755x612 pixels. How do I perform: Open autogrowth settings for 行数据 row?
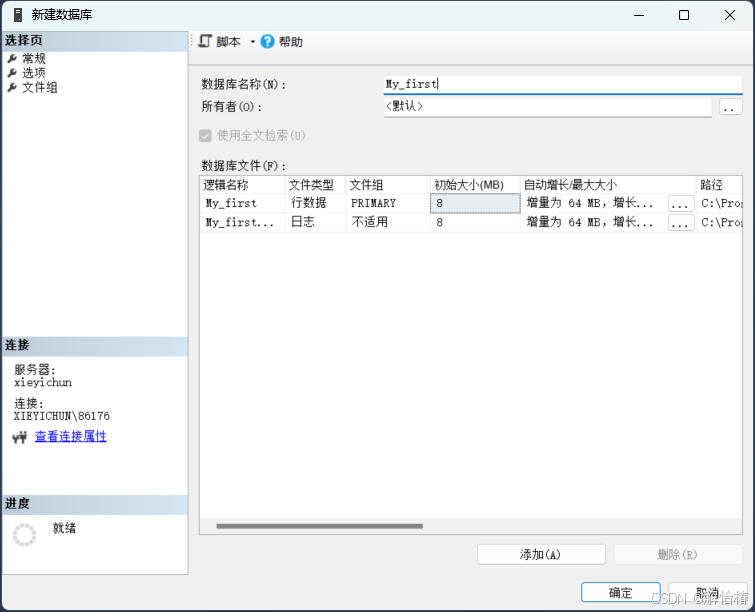681,204
